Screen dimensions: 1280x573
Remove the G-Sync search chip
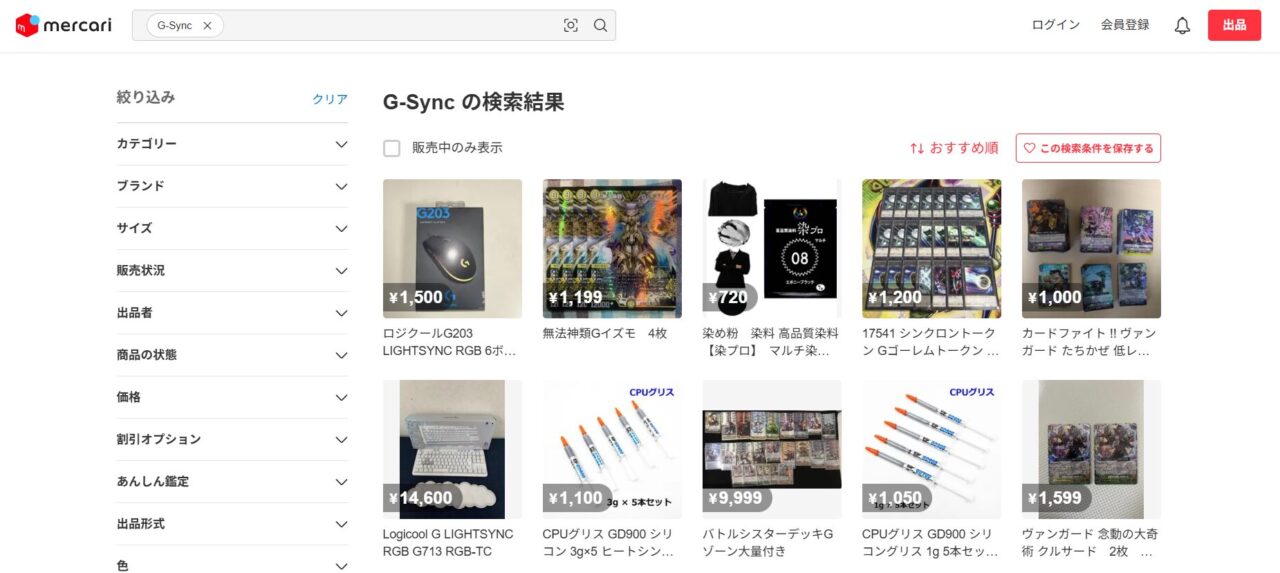pos(207,26)
